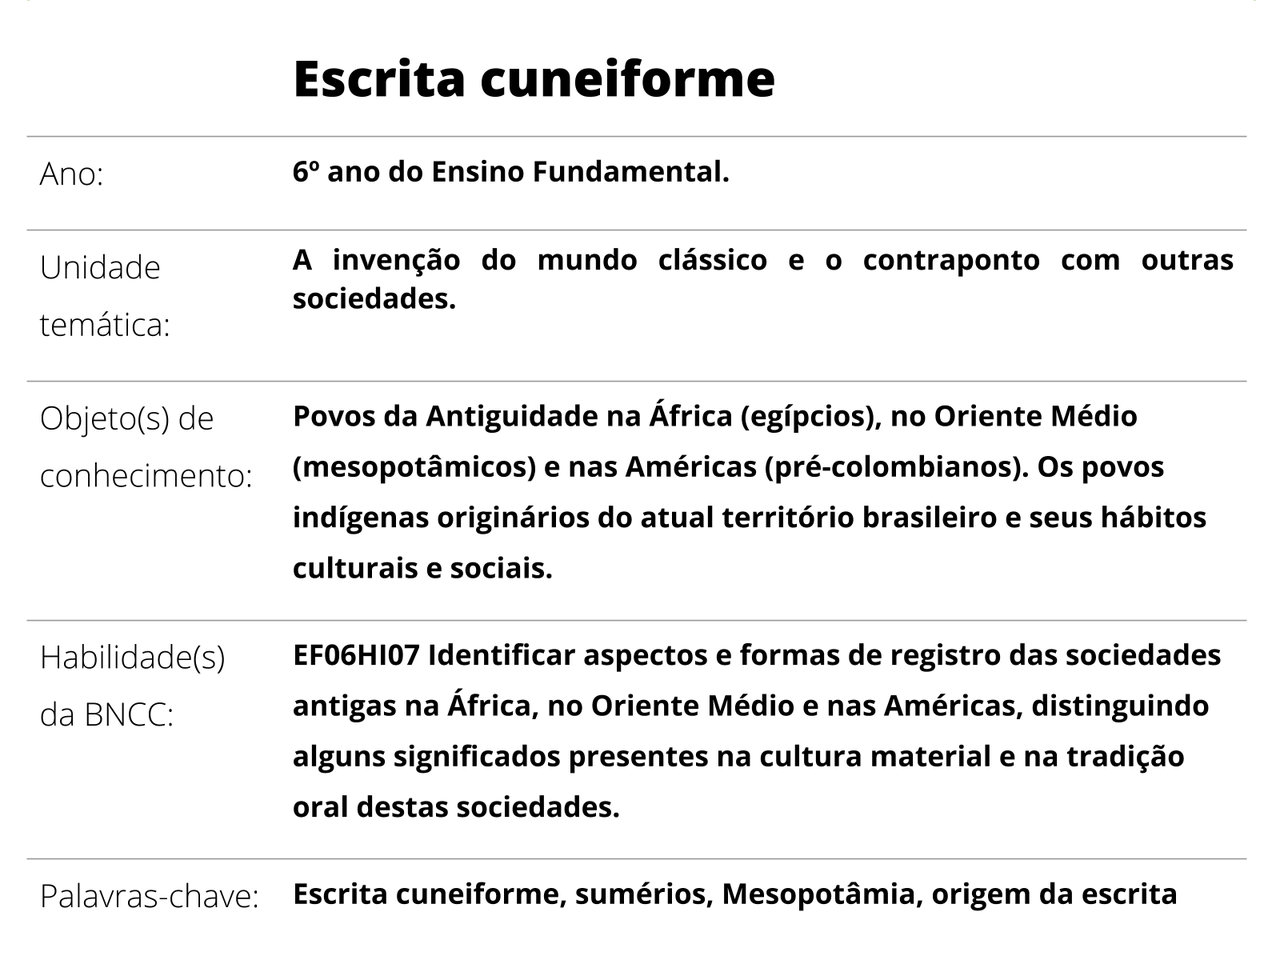Click the "Objeto(s) de" label

127,418
